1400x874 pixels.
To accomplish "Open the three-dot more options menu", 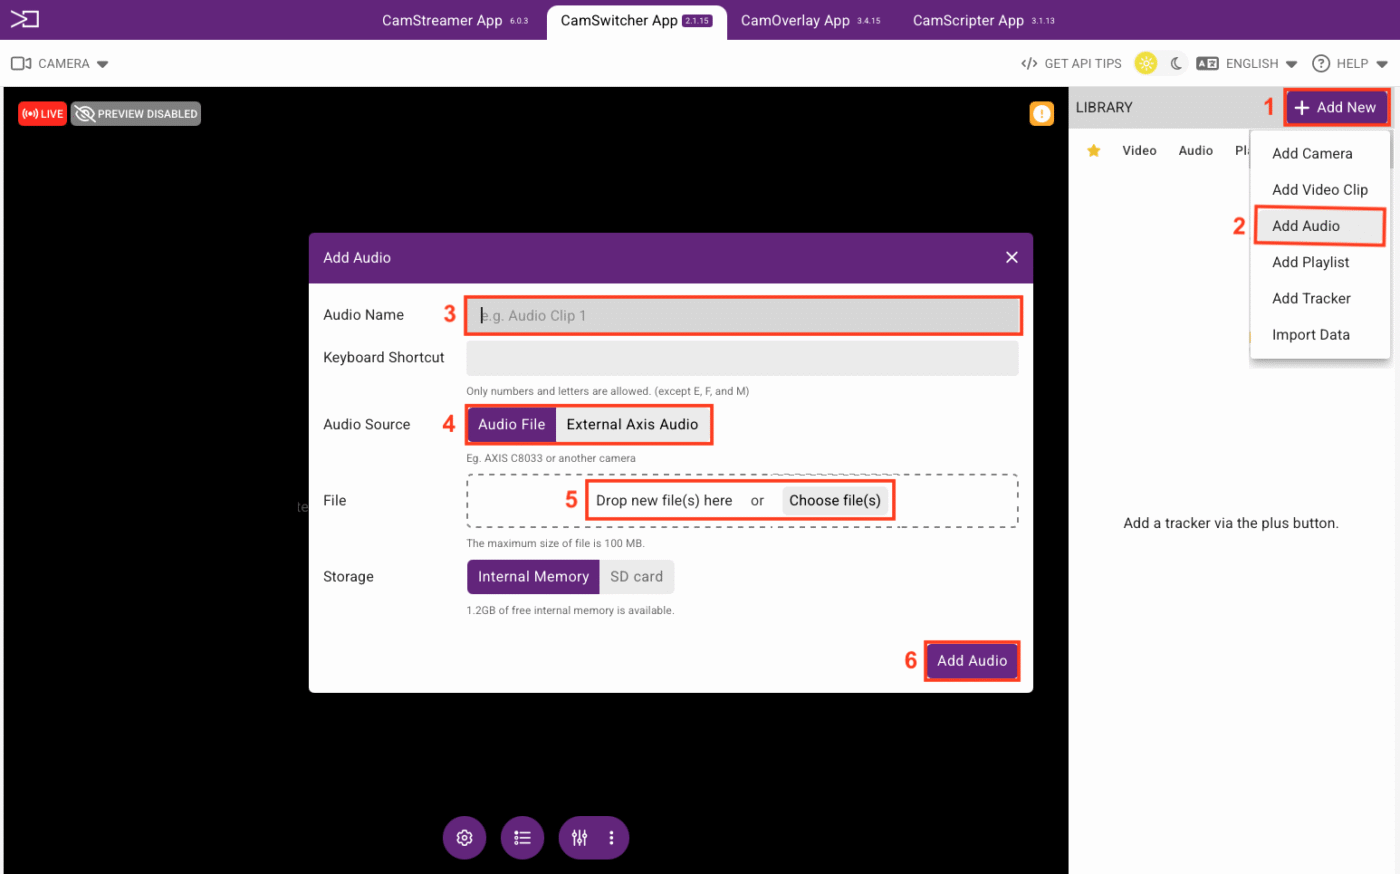I will pos(611,838).
